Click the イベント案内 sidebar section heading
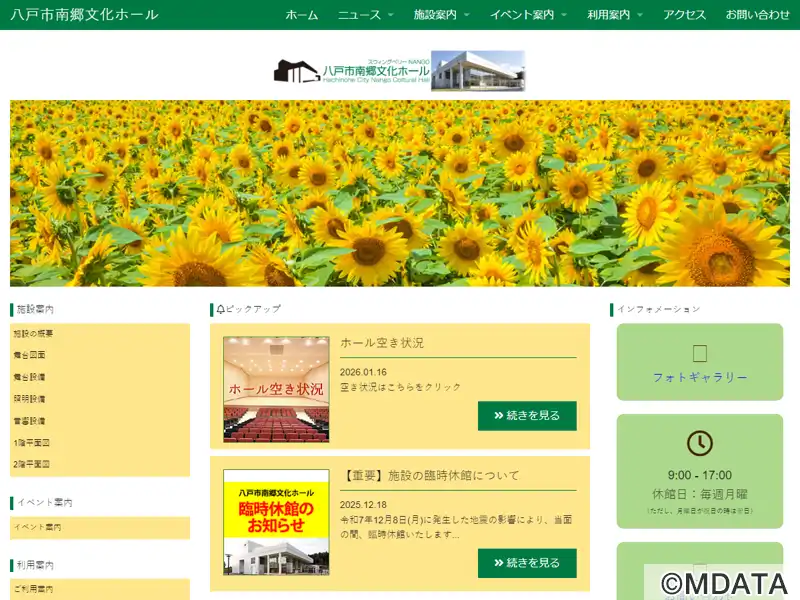 45,503
